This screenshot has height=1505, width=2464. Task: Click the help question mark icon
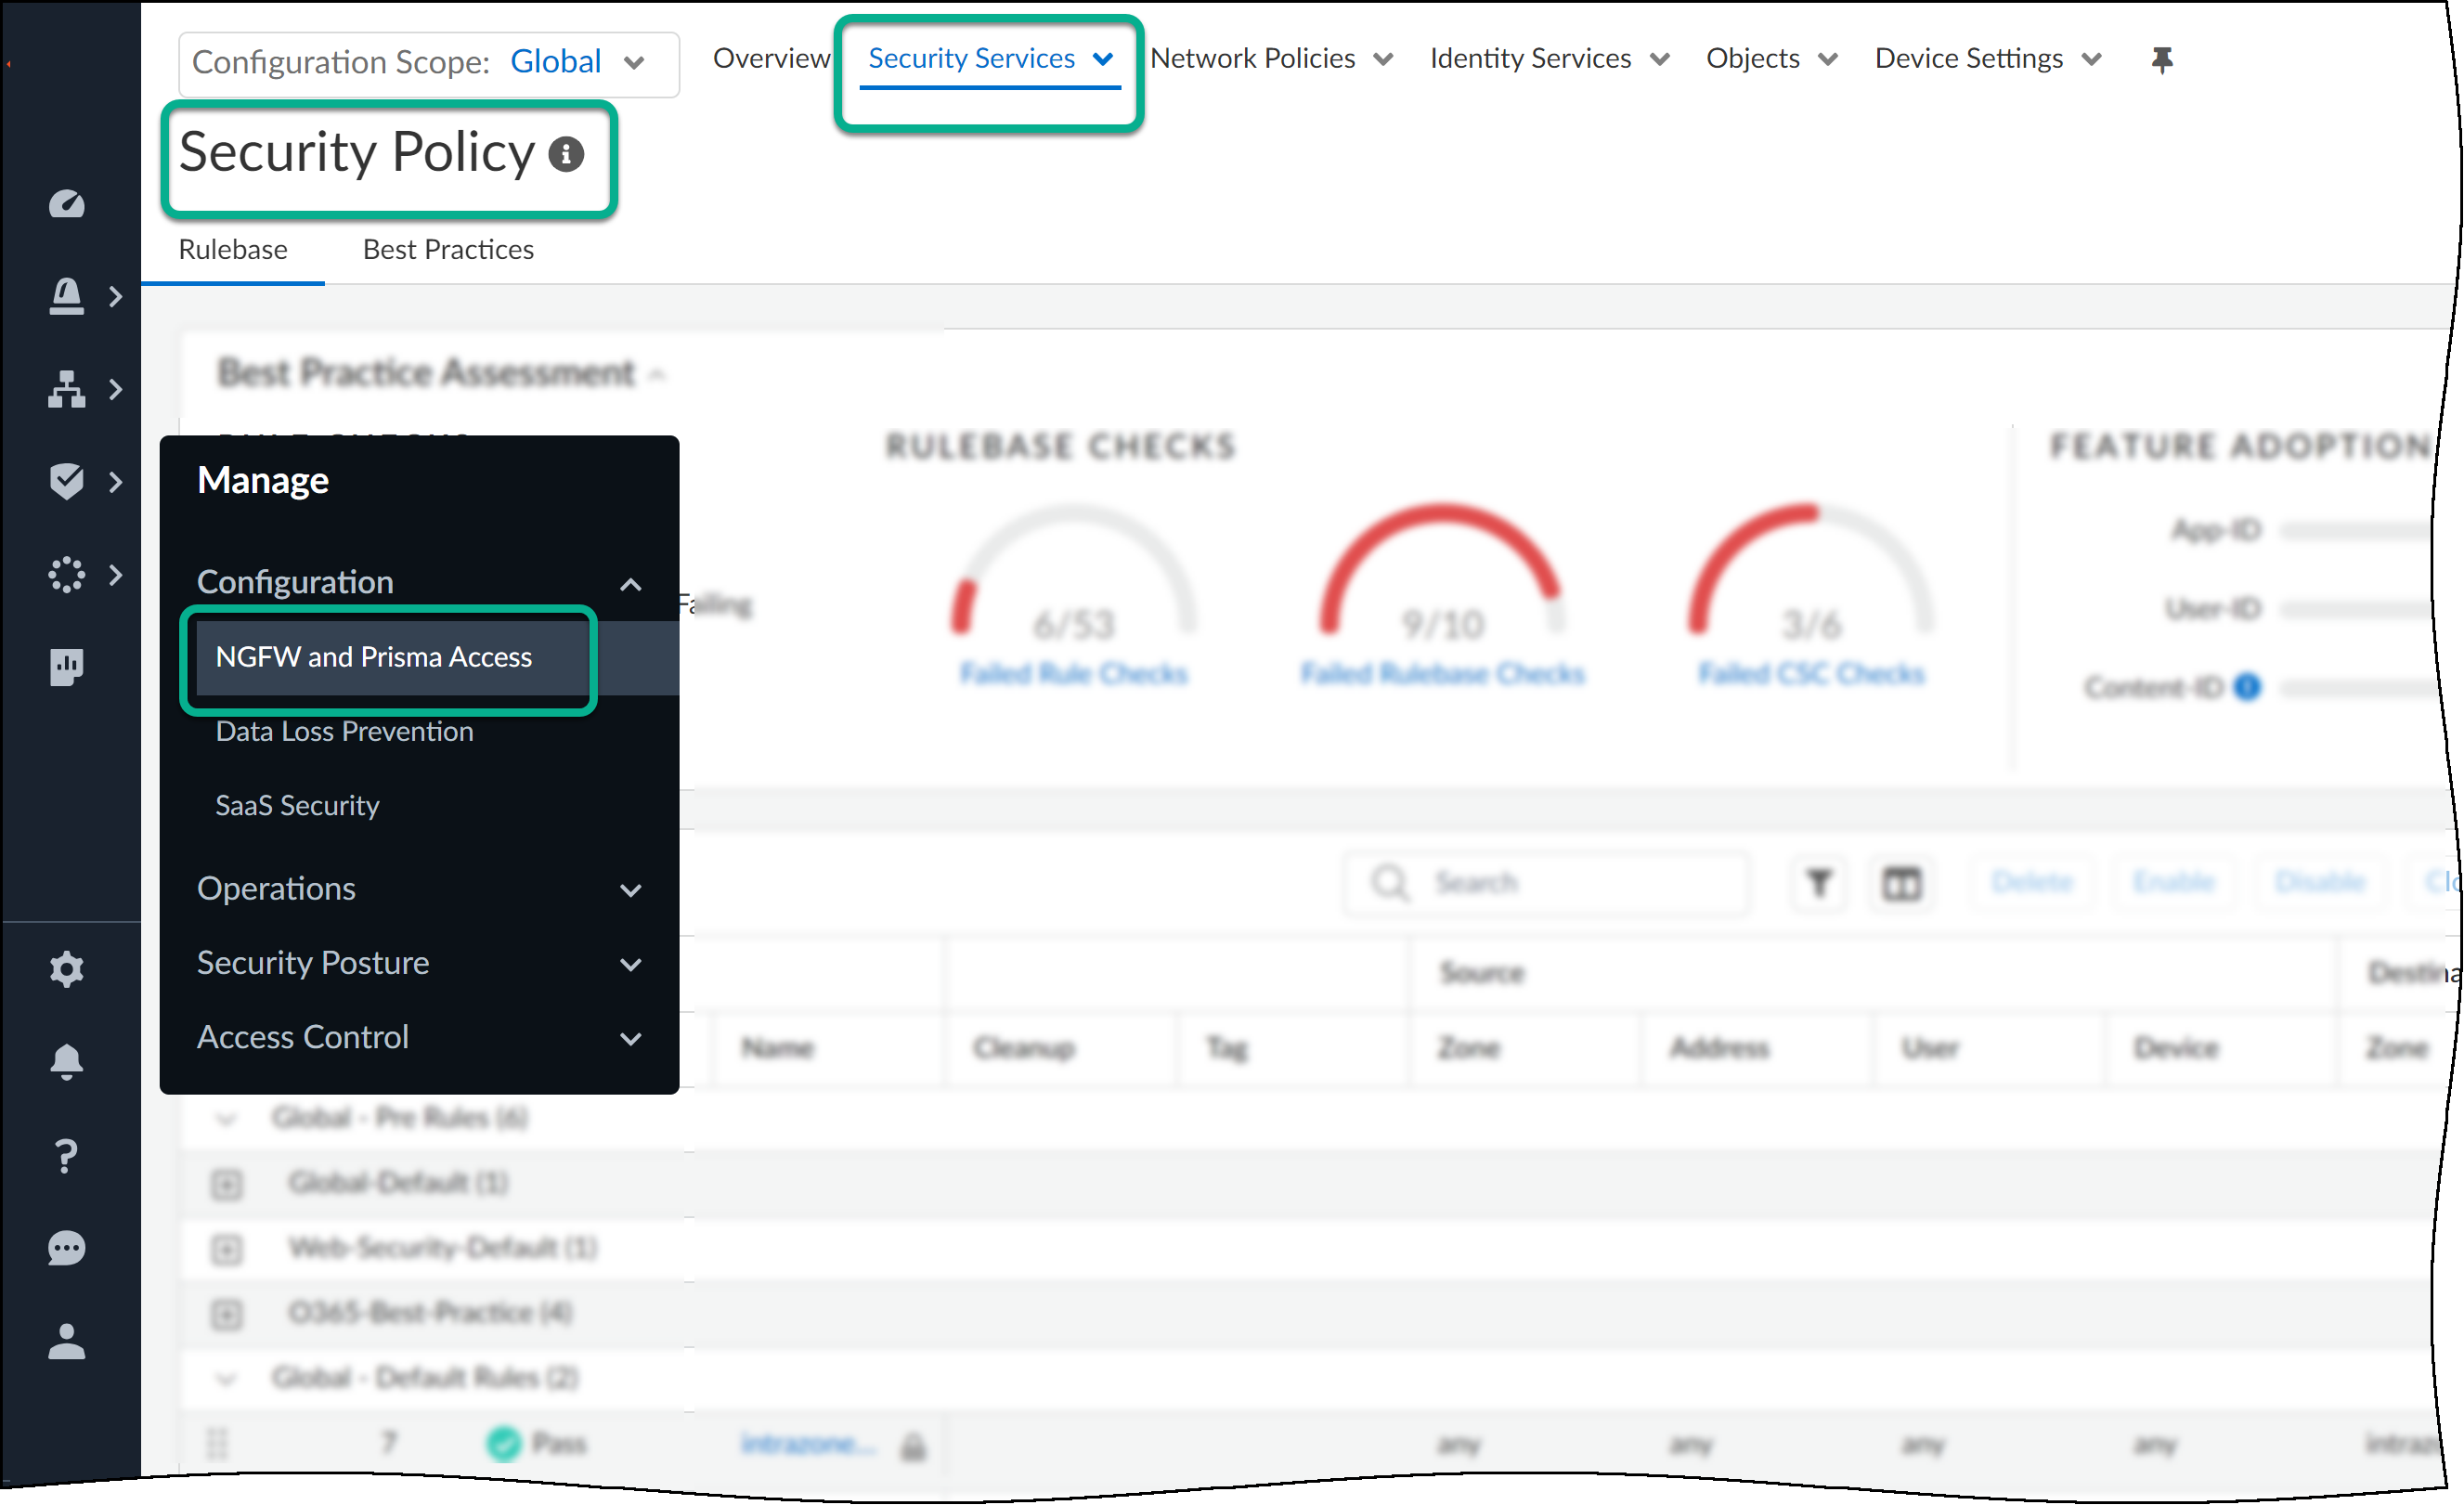pos(66,1156)
